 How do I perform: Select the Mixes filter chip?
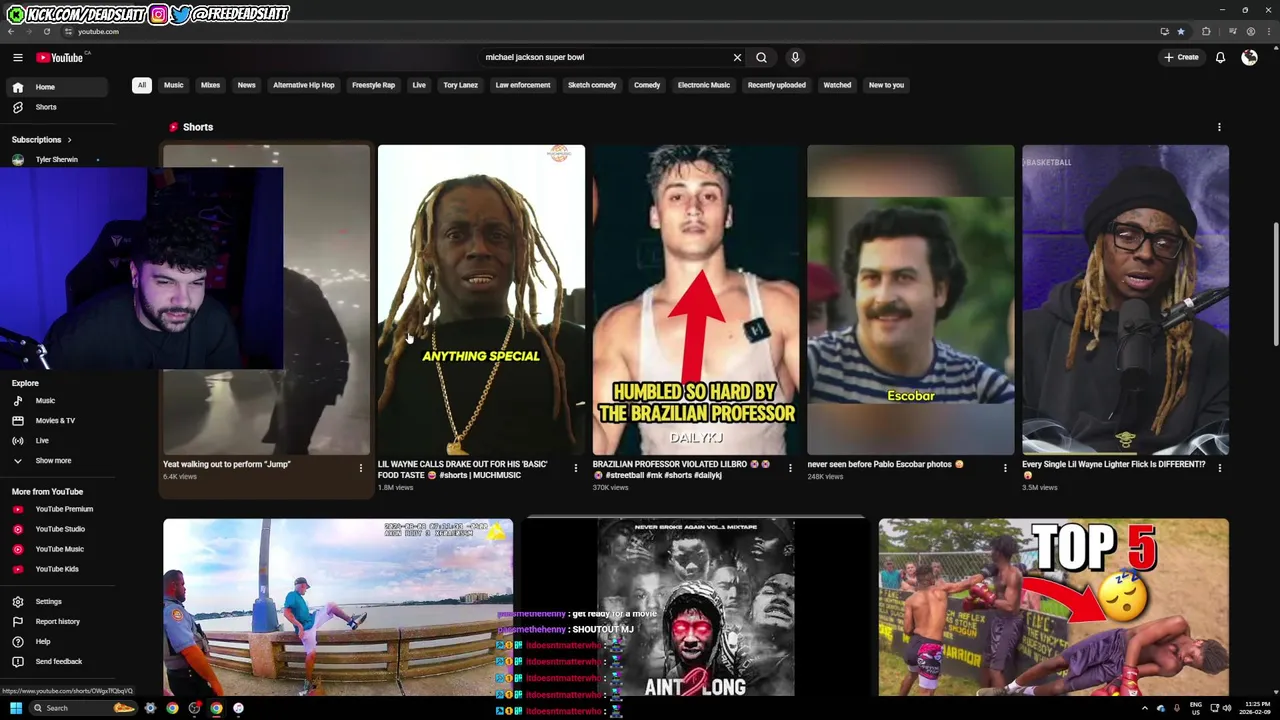point(210,85)
